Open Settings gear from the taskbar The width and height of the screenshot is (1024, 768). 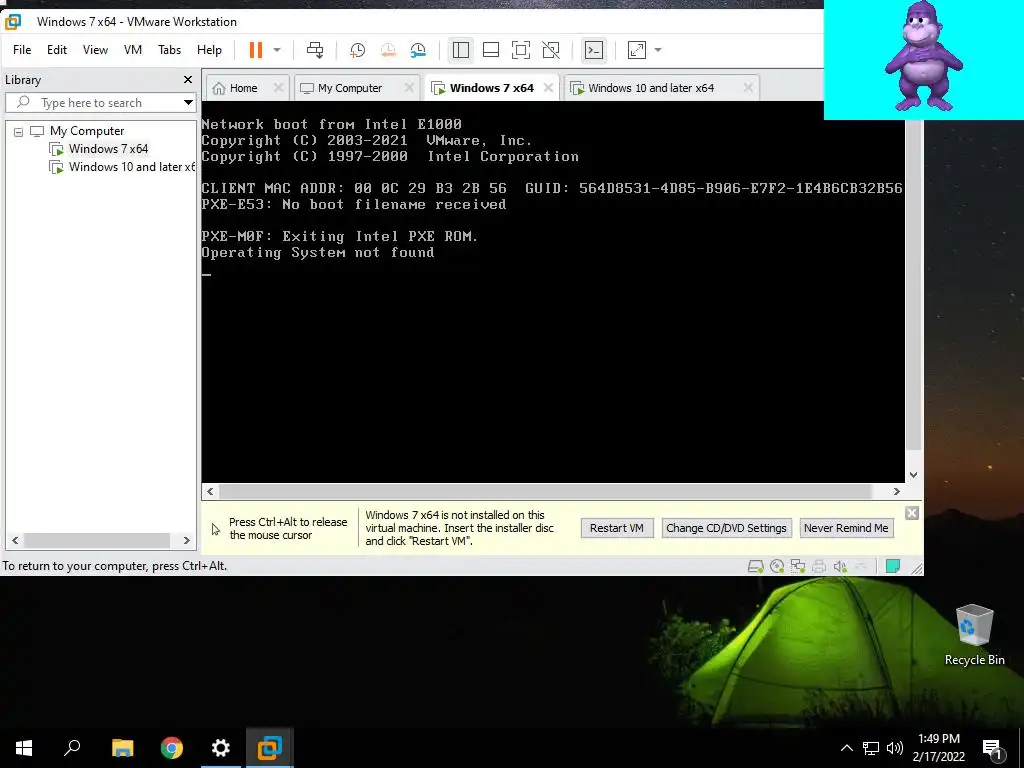click(x=221, y=748)
